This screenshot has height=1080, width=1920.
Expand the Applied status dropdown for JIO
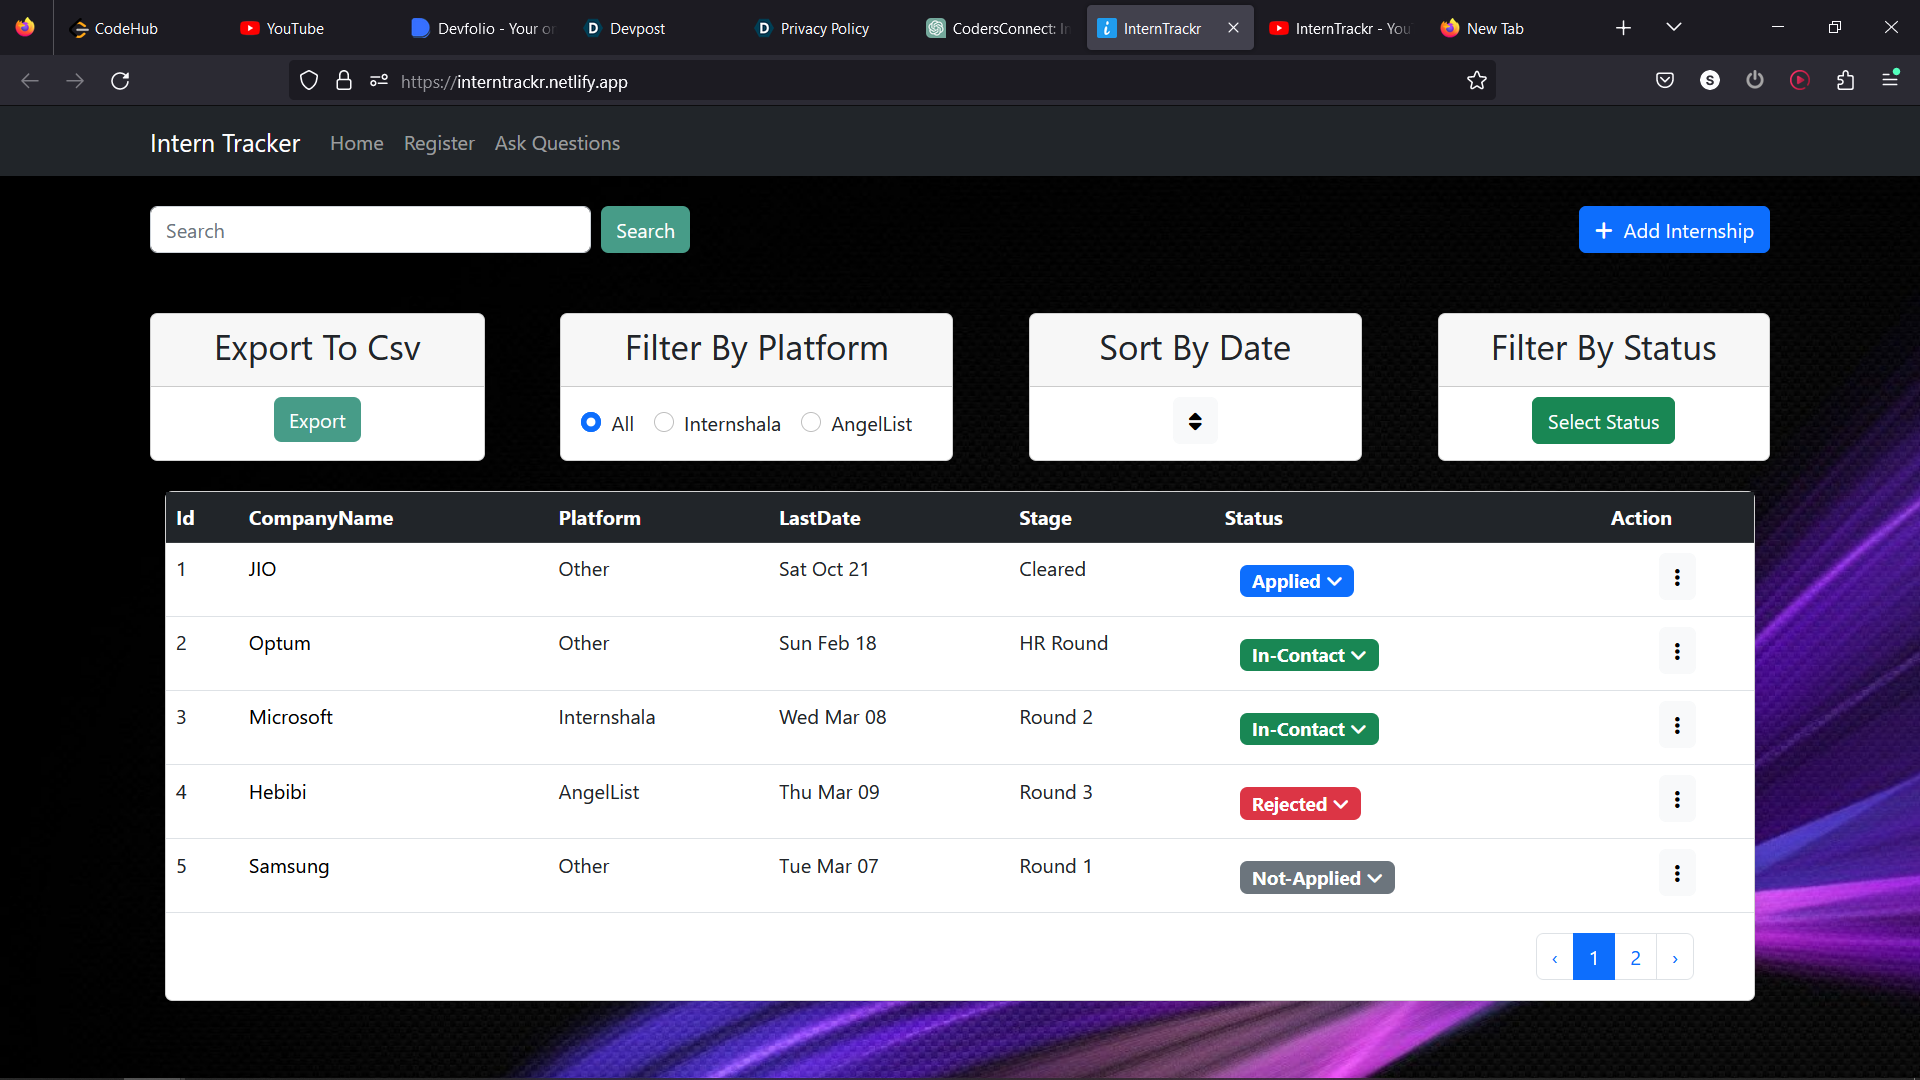tap(1296, 581)
